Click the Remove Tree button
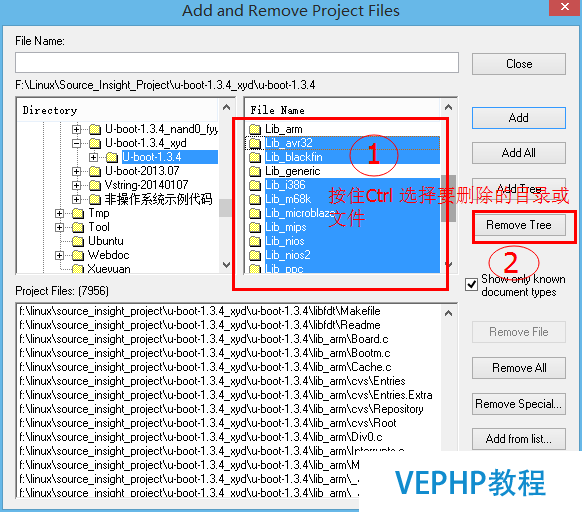 point(519,225)
